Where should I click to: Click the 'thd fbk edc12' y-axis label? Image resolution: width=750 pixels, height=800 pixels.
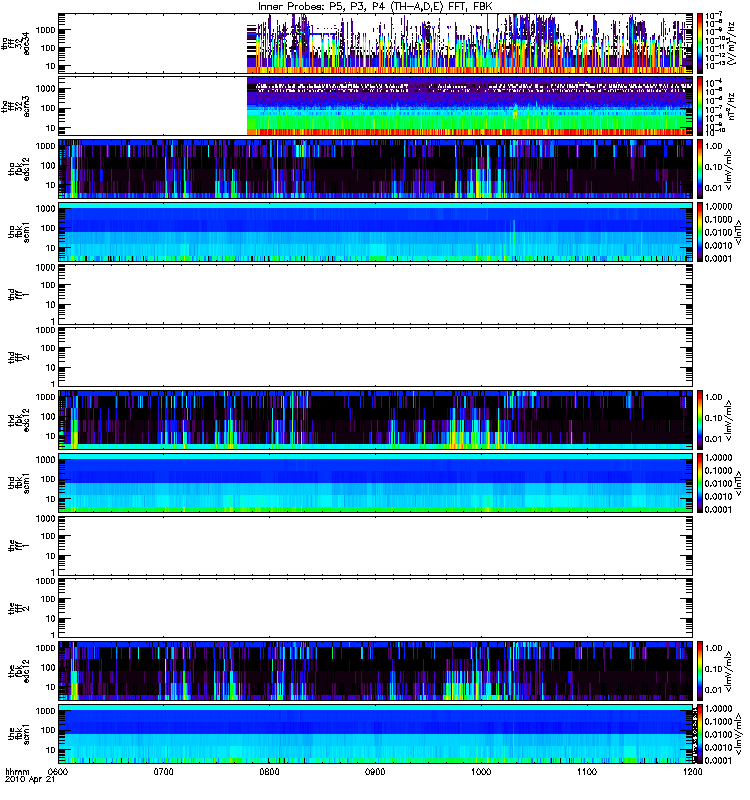click(19, 420)
